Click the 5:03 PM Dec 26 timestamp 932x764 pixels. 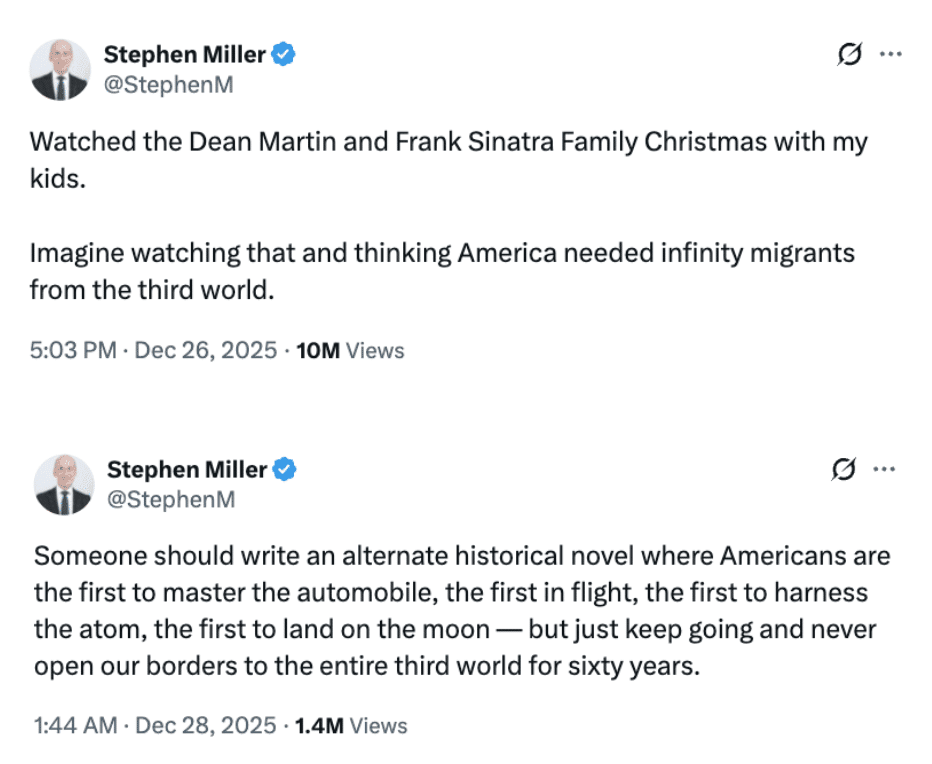click(153, 350)
